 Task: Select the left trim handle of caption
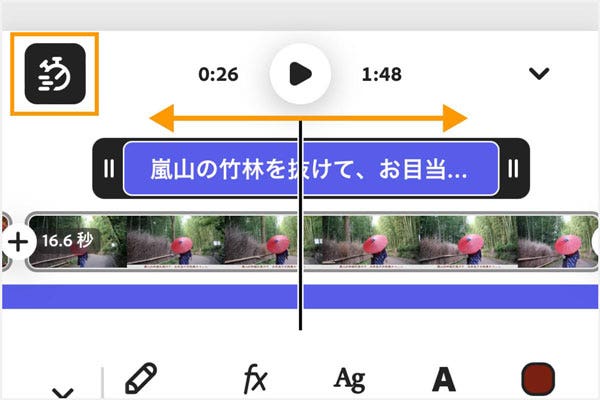coord(109,168)
